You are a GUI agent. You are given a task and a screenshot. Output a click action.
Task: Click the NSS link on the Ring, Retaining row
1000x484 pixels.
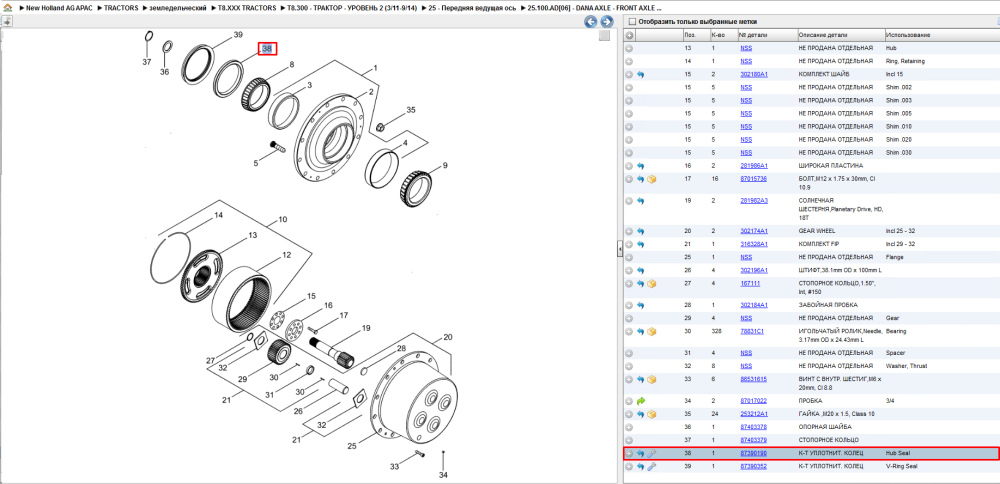coord(746,61)
